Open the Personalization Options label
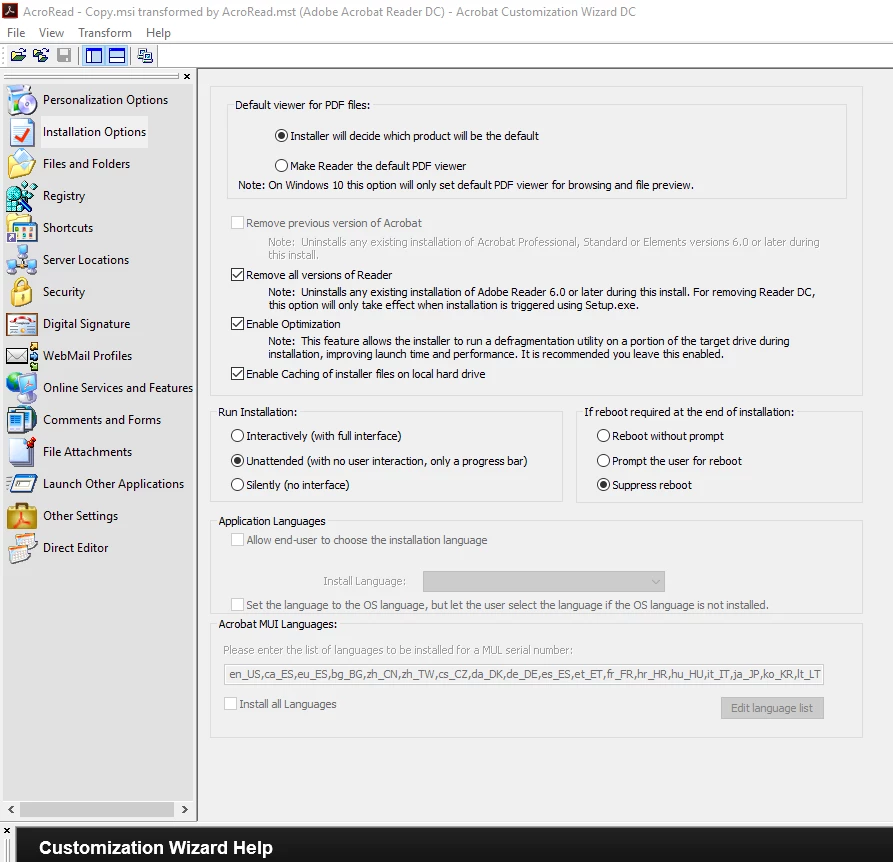Viewport: 893px width, 862px height. click(105, 100)
